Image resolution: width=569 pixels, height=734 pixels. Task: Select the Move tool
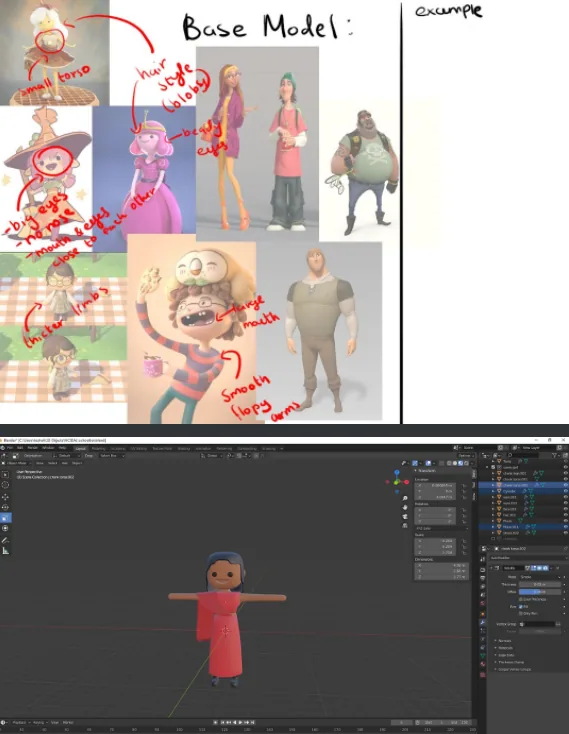click(x=5, y=497)
